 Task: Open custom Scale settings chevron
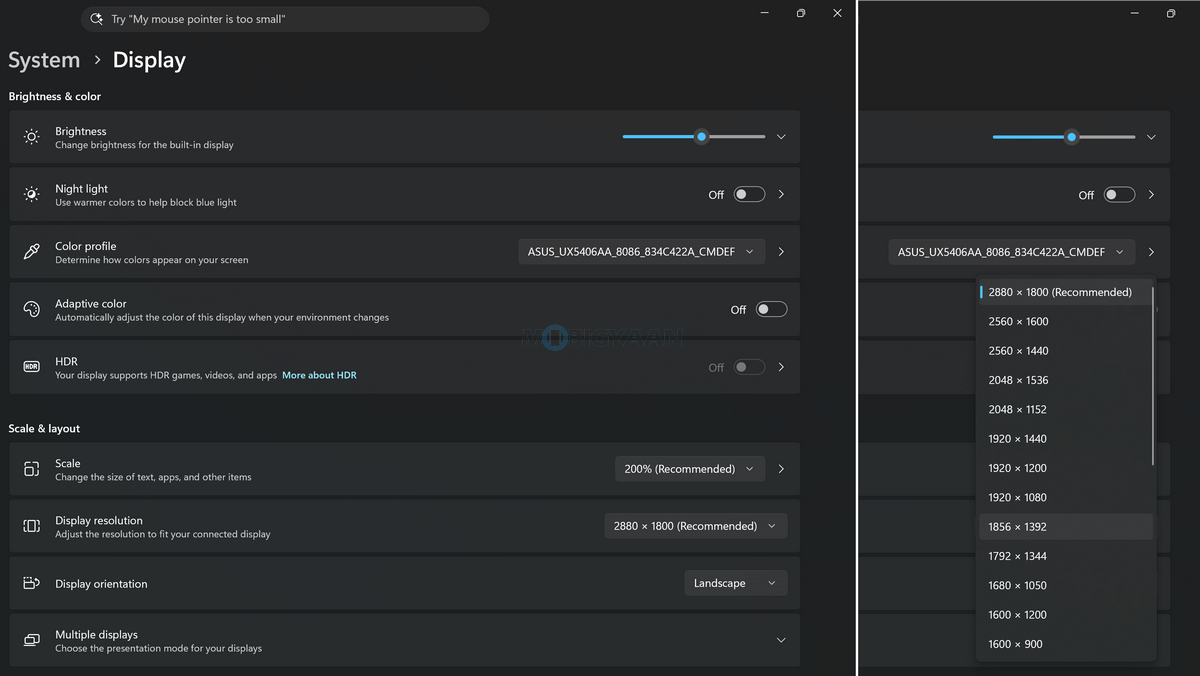click(781, 469)
